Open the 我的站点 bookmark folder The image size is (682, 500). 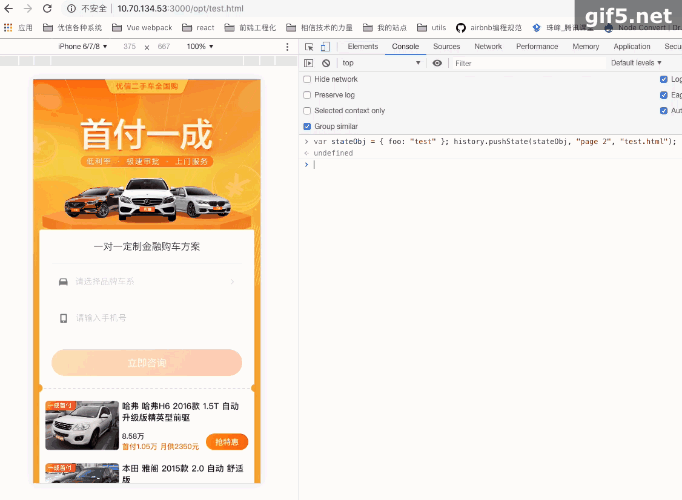pos(385,27)
